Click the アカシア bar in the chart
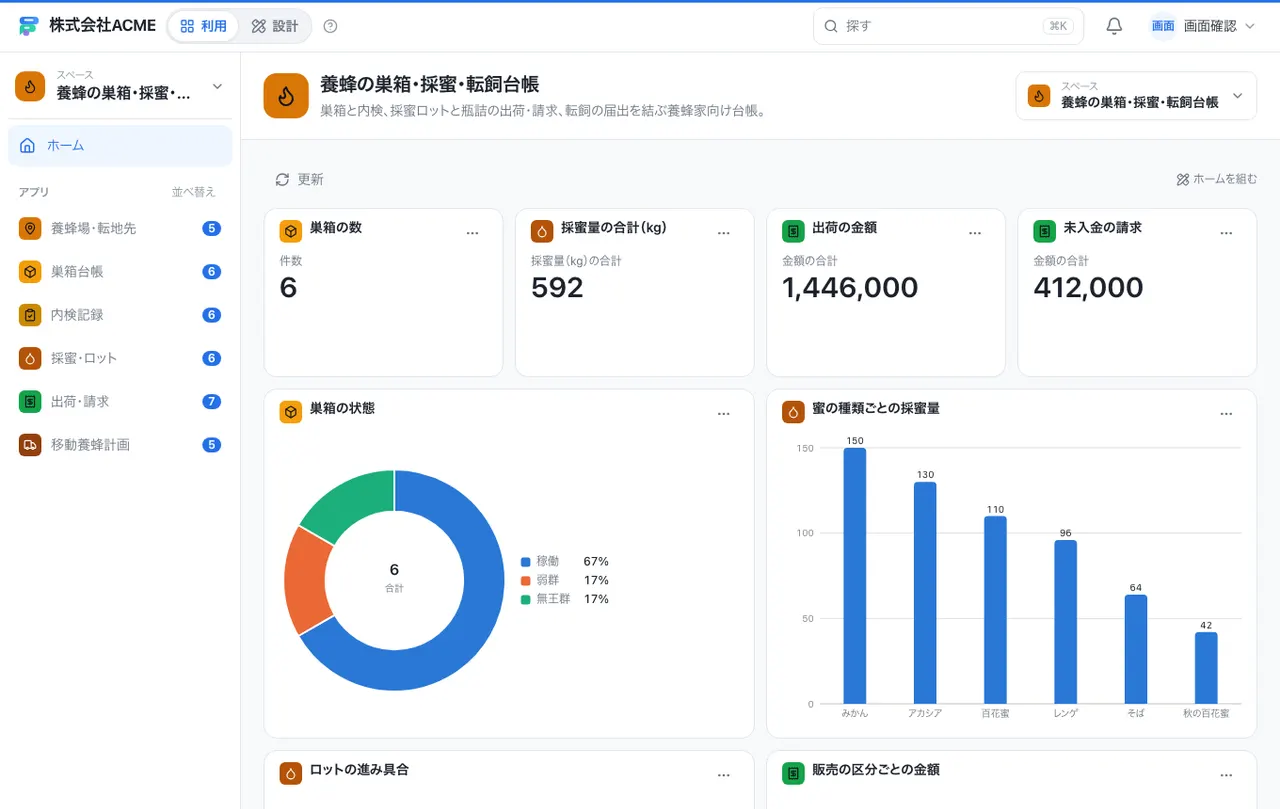This screenshot has width=1280, height=809. [x=925, y=593]
